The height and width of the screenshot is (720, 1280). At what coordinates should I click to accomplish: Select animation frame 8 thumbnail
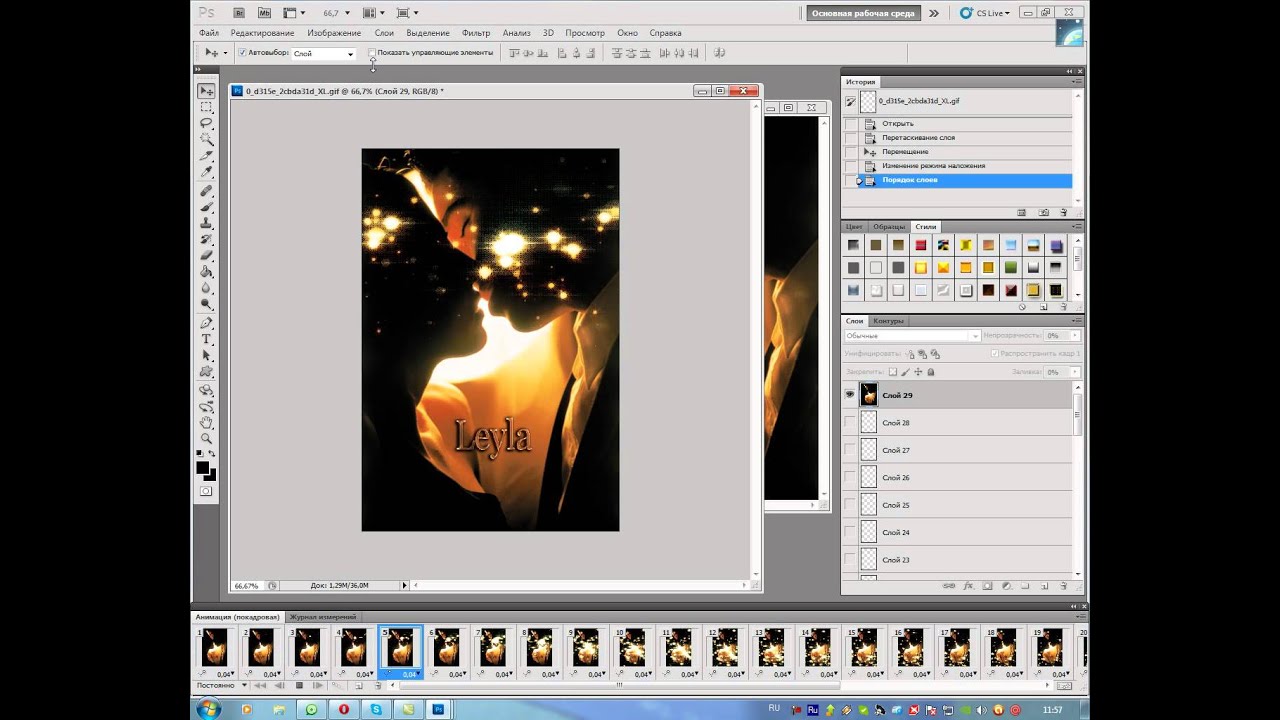point(538,647)
